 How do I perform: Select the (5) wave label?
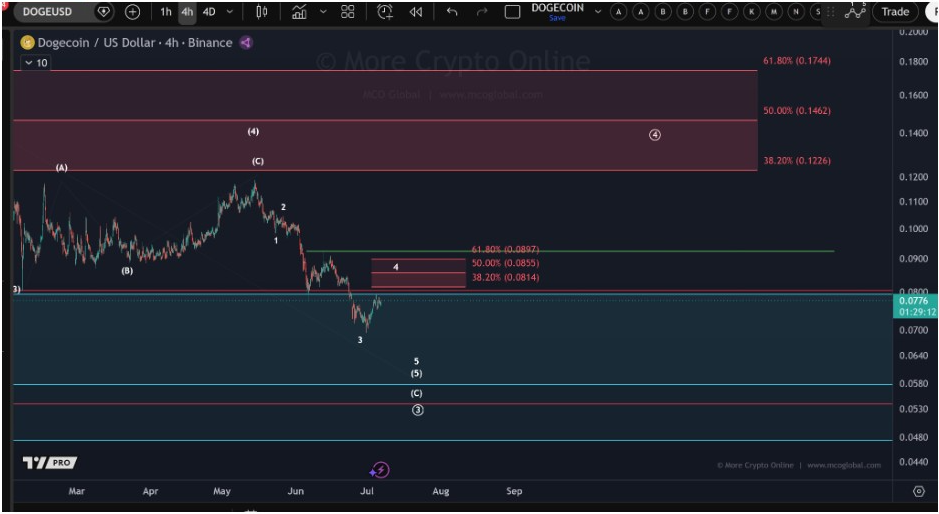[x=416, y=374]
